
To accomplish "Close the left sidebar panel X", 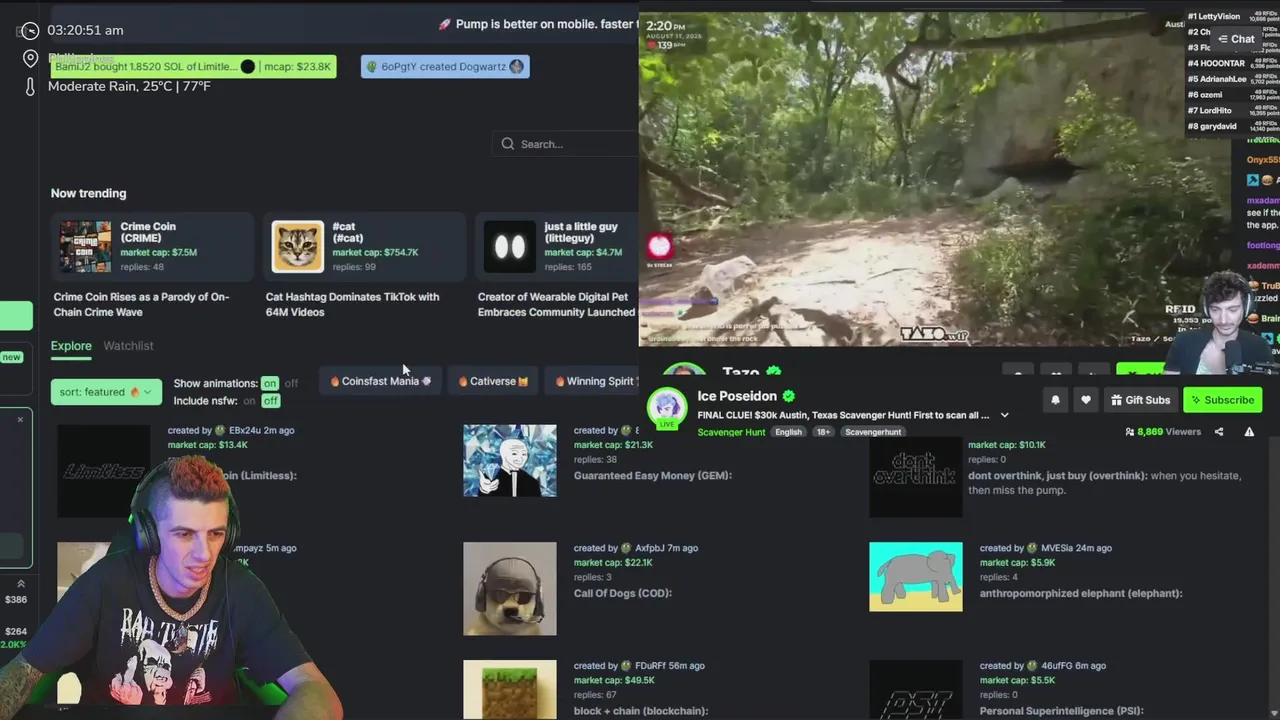I will click(x=20, y=420).
